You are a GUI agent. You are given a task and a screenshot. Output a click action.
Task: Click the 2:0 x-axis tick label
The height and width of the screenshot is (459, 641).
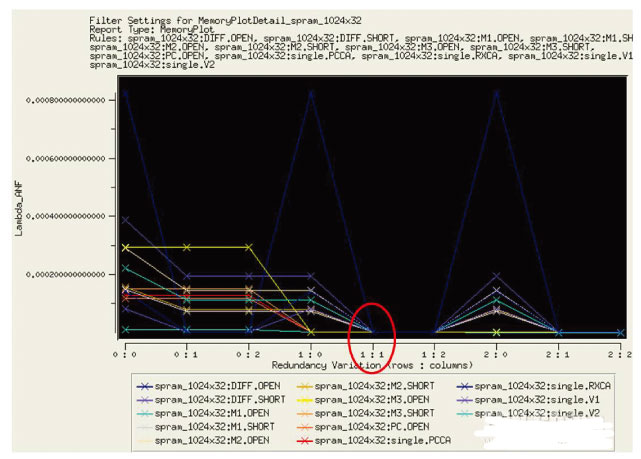click(496, 355)
